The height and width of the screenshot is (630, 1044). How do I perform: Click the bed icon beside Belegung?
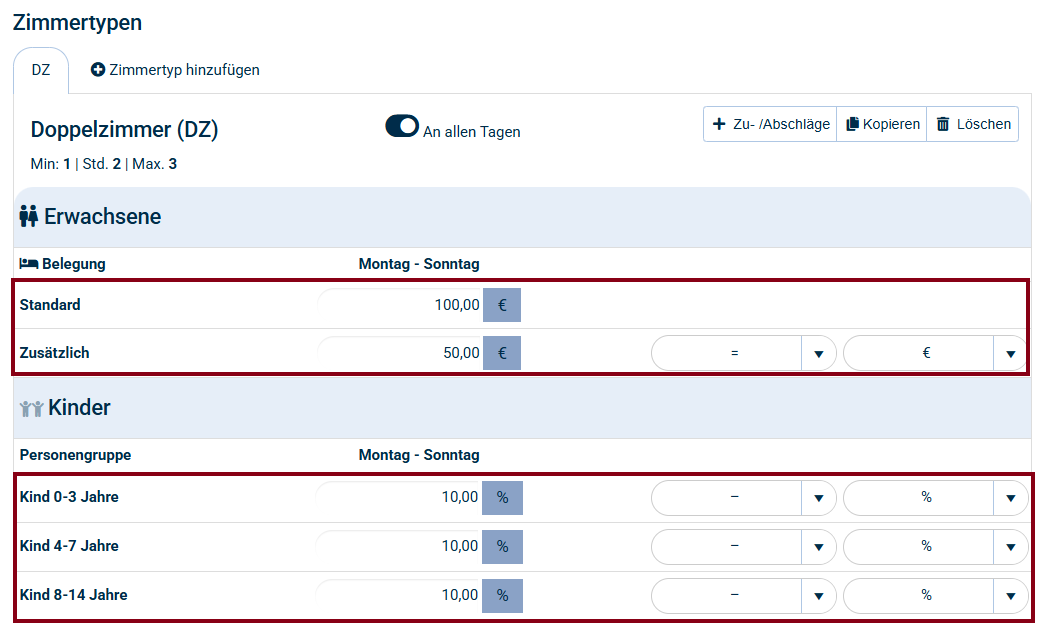(x=28, y=264)
